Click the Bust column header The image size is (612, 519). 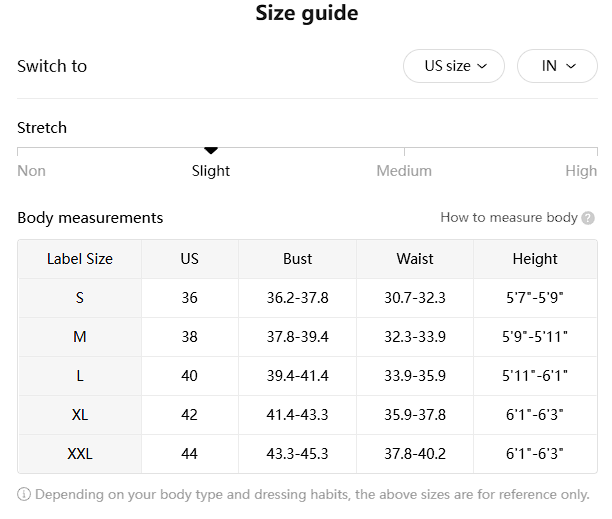tap(297, 259)
